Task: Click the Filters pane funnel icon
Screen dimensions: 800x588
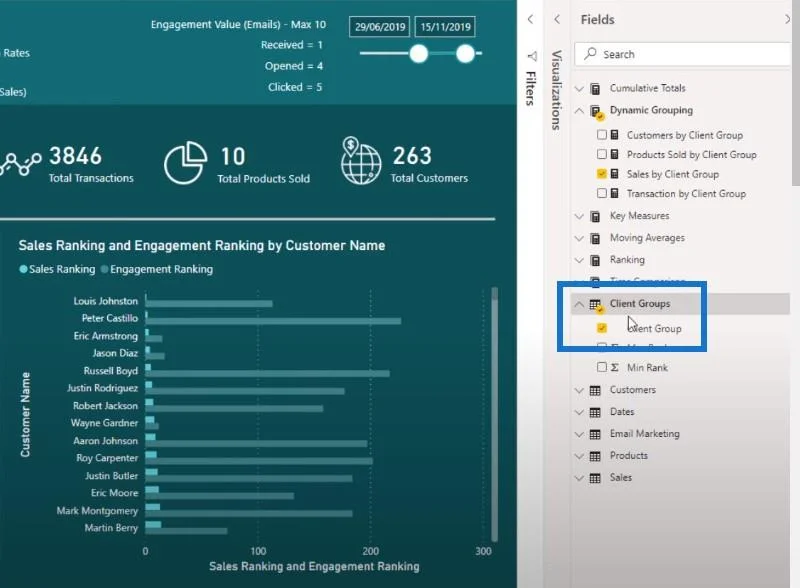Action: click(x=532, y=56)
